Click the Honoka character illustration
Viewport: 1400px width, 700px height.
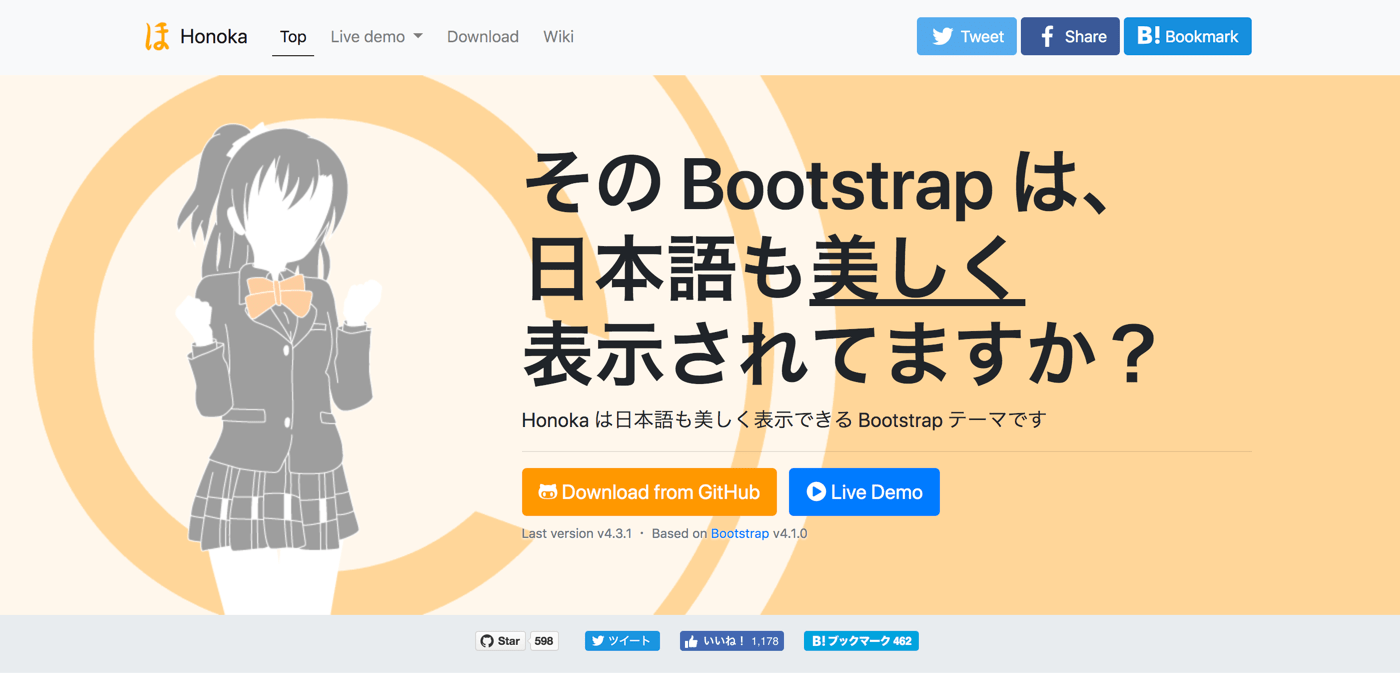pyautogui.click(x=277, y=368)
